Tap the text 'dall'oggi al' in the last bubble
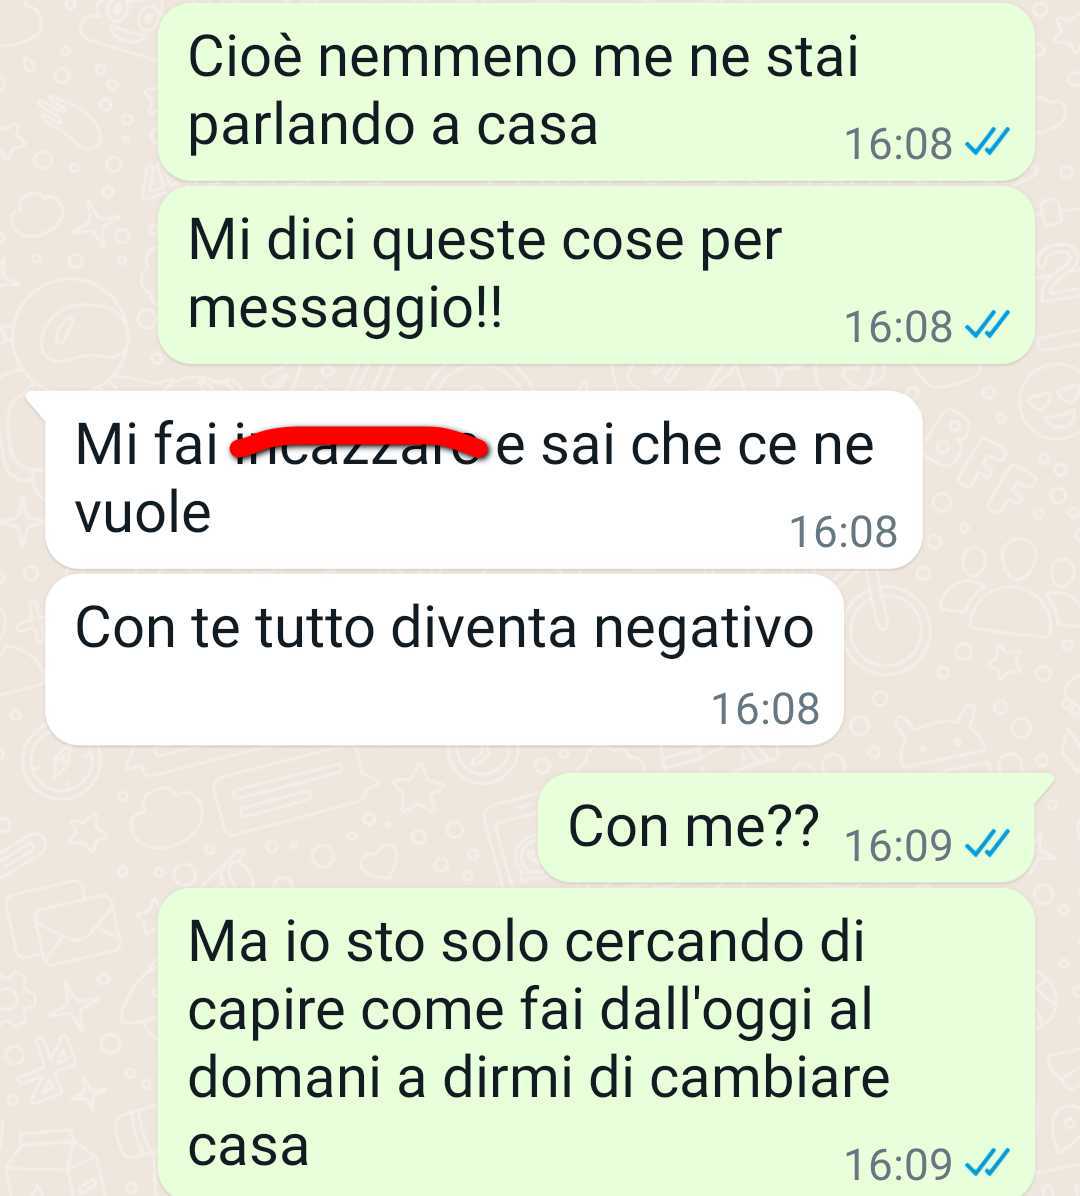 (736, 1011)
